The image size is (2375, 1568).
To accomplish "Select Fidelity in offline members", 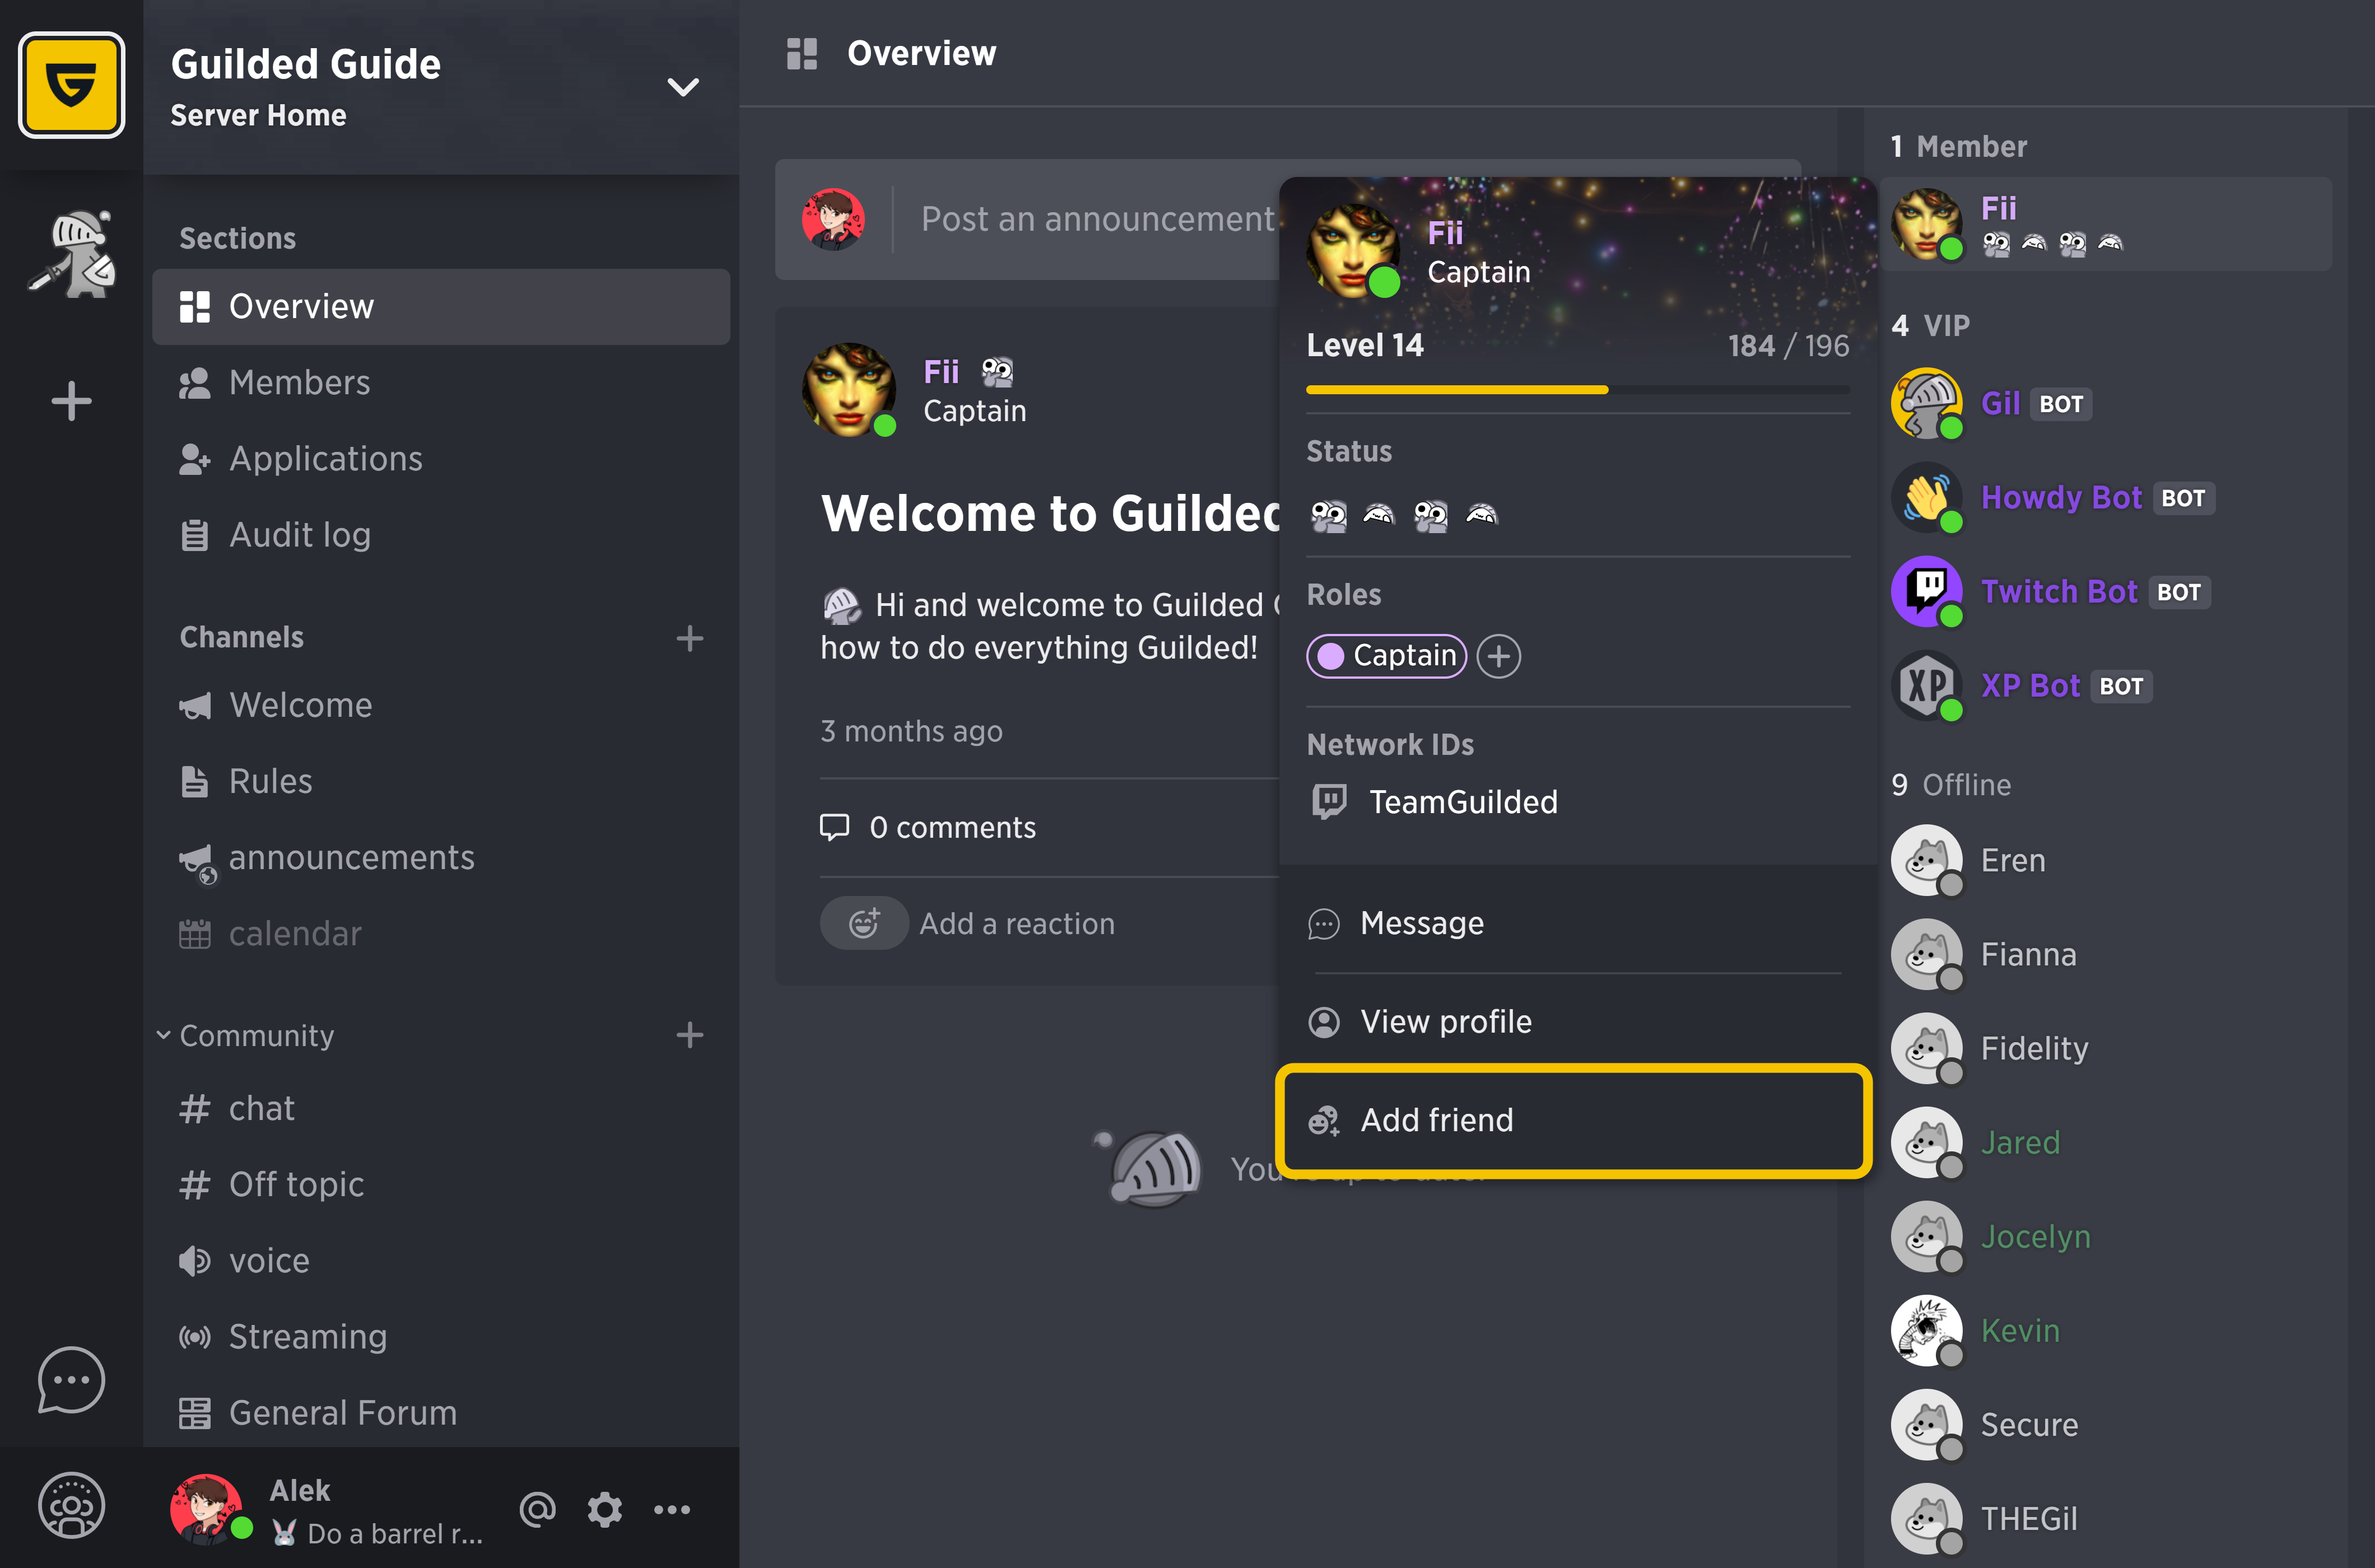I will pos(2107,1048).
